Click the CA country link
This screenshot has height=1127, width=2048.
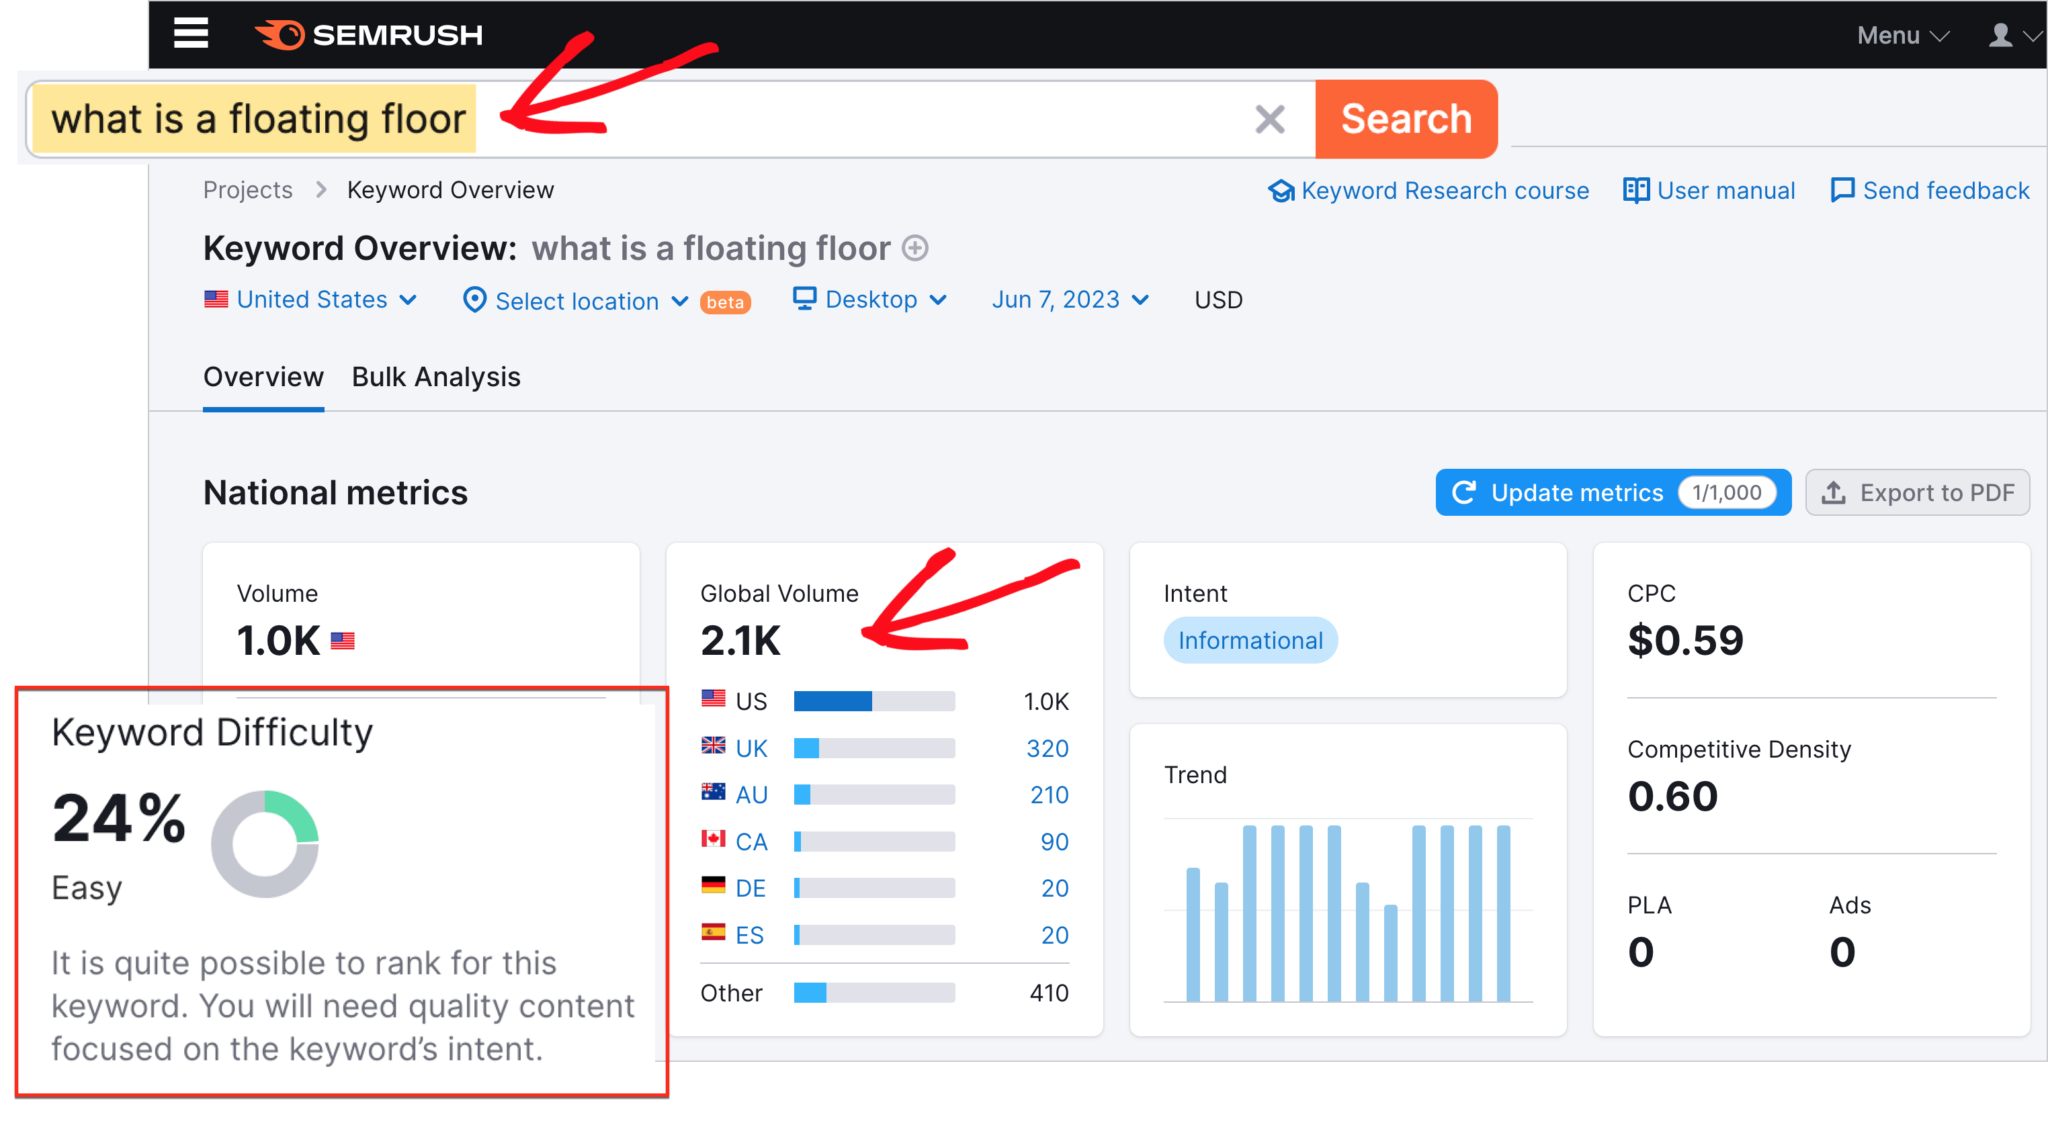pyautogui.click(x=751, y=842)
